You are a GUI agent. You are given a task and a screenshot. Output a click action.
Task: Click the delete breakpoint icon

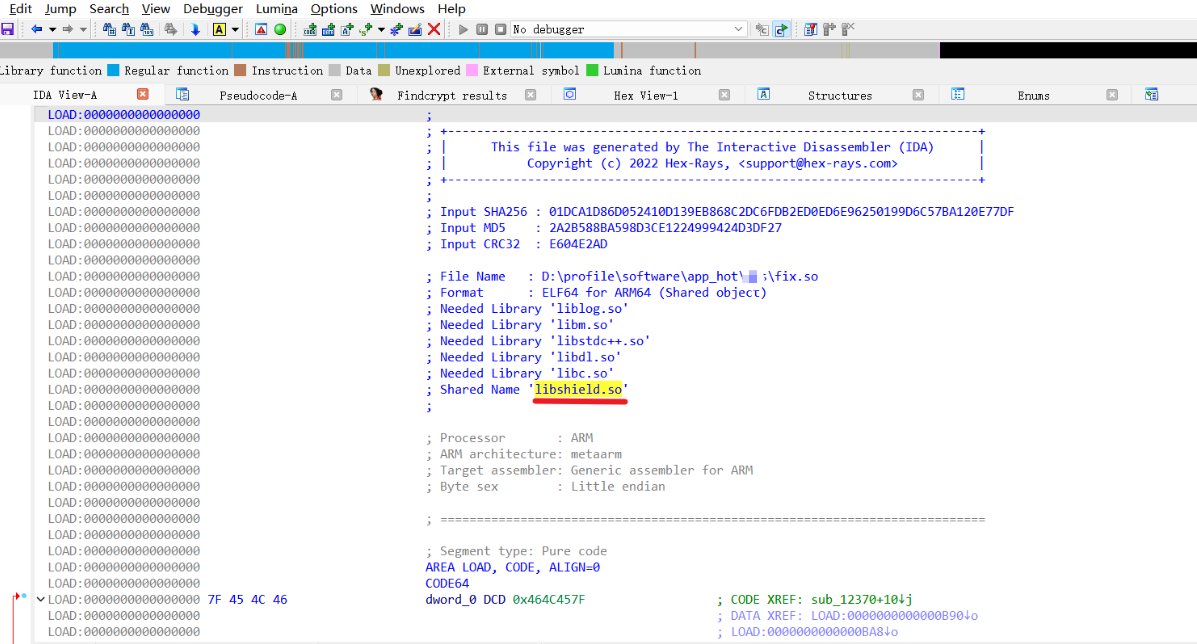848,29
